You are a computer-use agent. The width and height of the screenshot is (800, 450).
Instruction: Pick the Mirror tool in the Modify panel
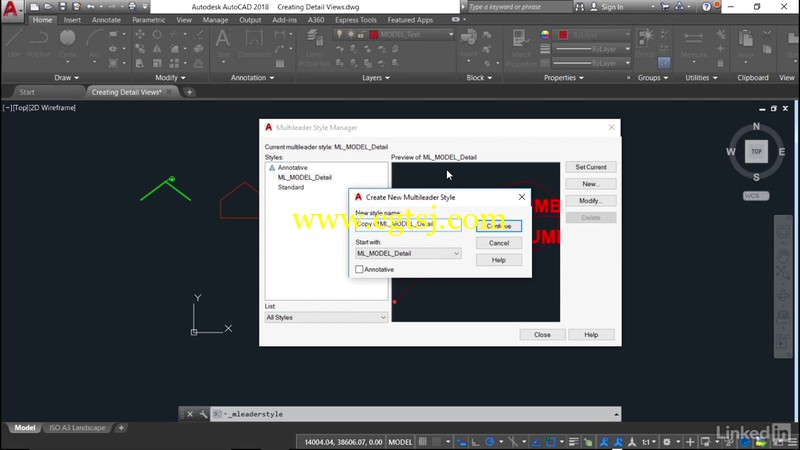click(x=157, y=48)
